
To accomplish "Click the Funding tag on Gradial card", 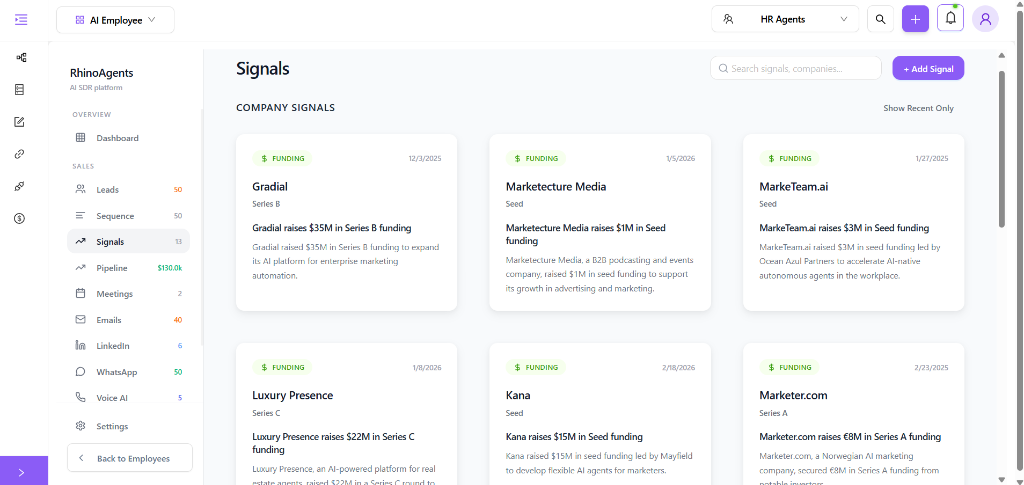I will click(282, 159).
